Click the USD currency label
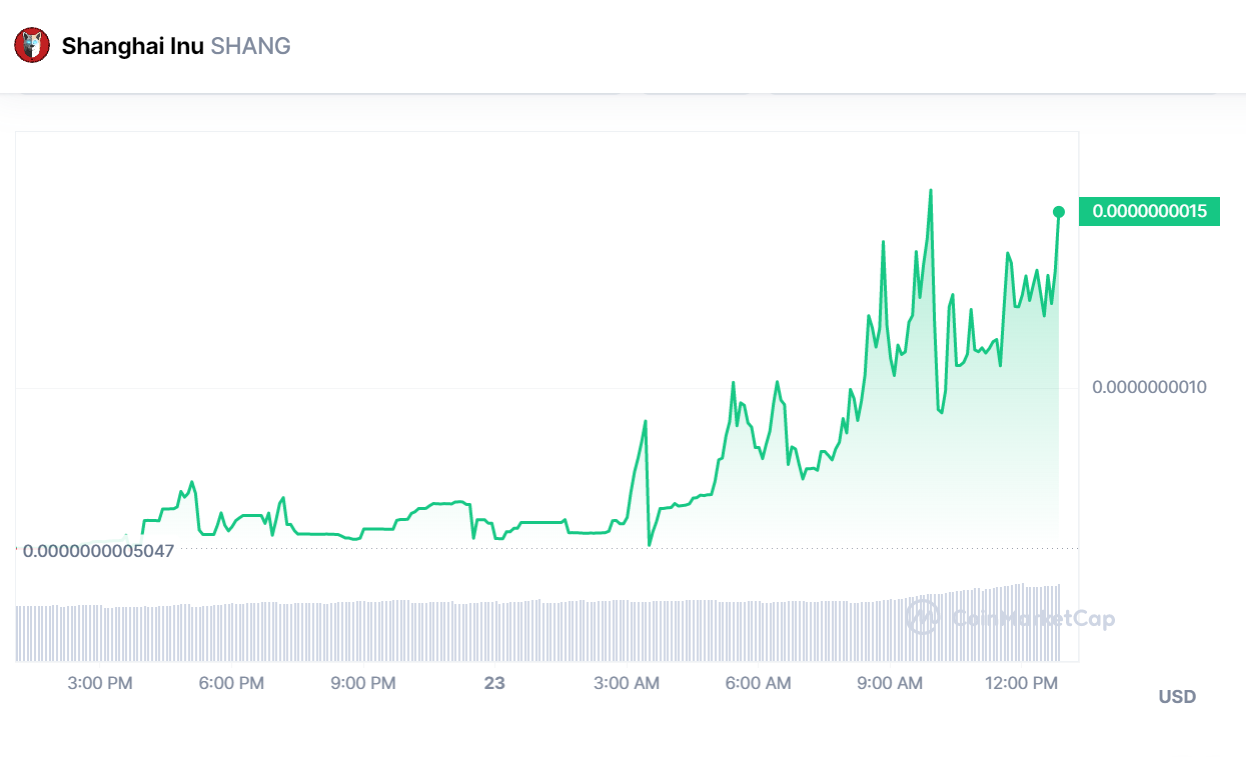 click(1177, 697)
